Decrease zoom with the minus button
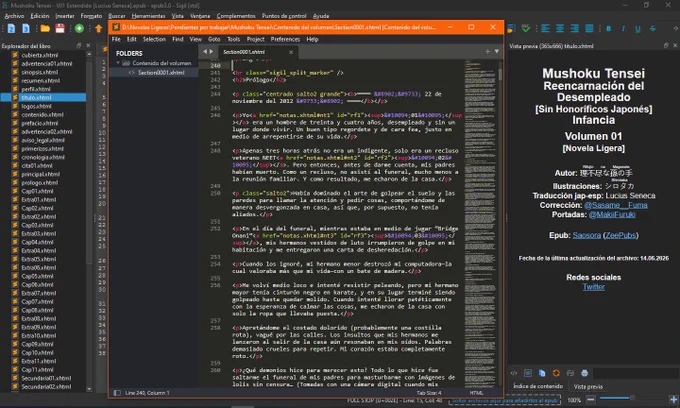 tap(591, 399)
